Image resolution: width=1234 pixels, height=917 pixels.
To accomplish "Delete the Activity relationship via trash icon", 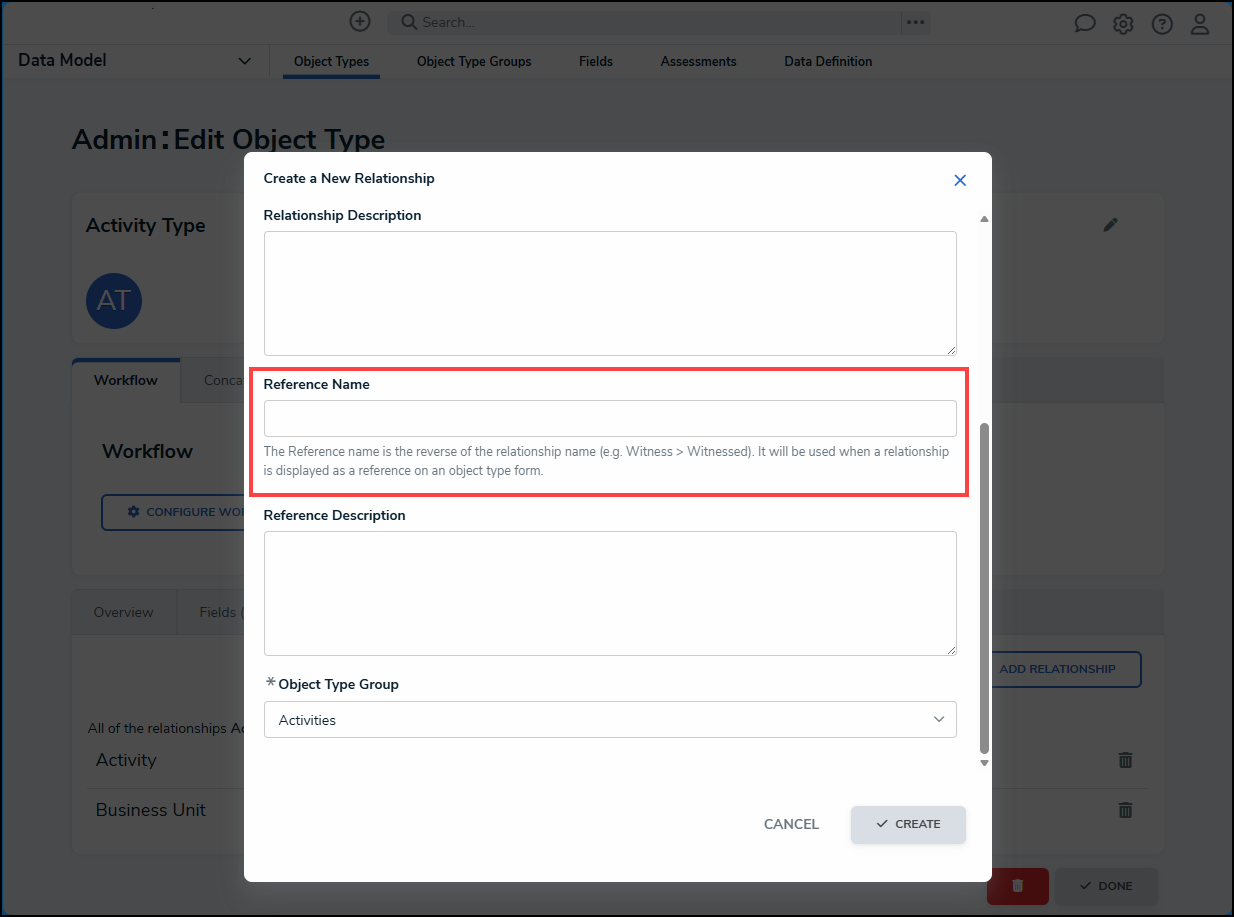I will [1125, 760].
